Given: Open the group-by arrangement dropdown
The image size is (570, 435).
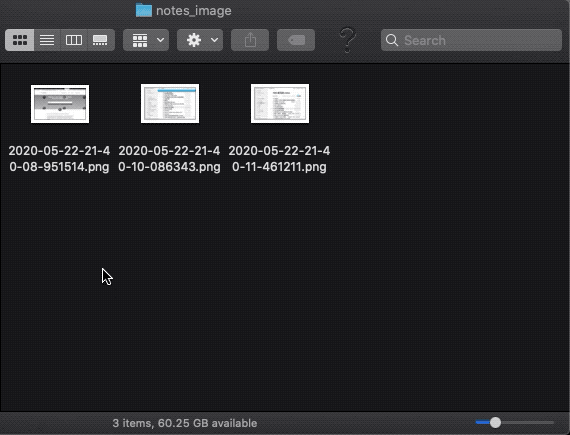Looking at the screenshot, I should [146, 40].
